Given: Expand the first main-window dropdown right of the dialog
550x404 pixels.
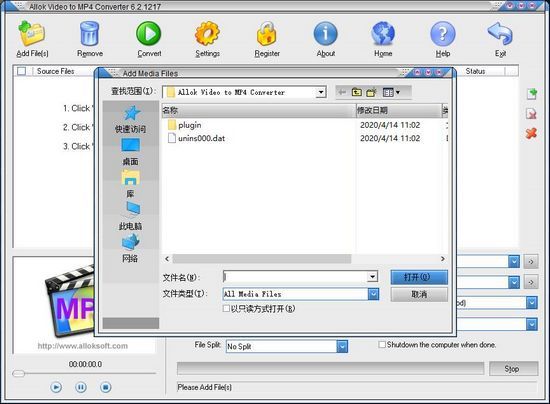Looking at the screenshot, I should [514, 262].
